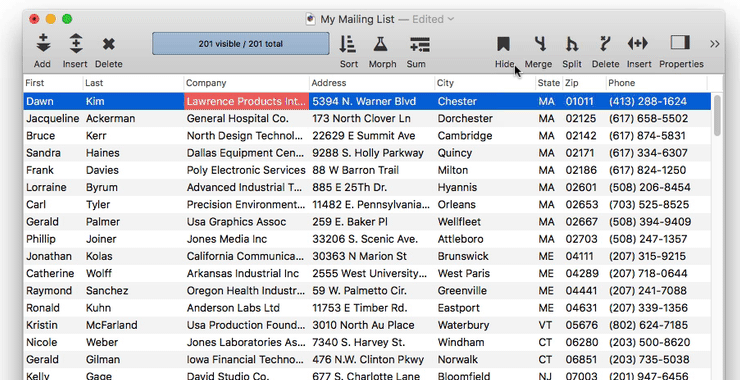Image resolution: width=740 pixels, height=380 pixels.
Task: Click the 201 visible / 201 total indicator
Action: click(x=241, y=43)
